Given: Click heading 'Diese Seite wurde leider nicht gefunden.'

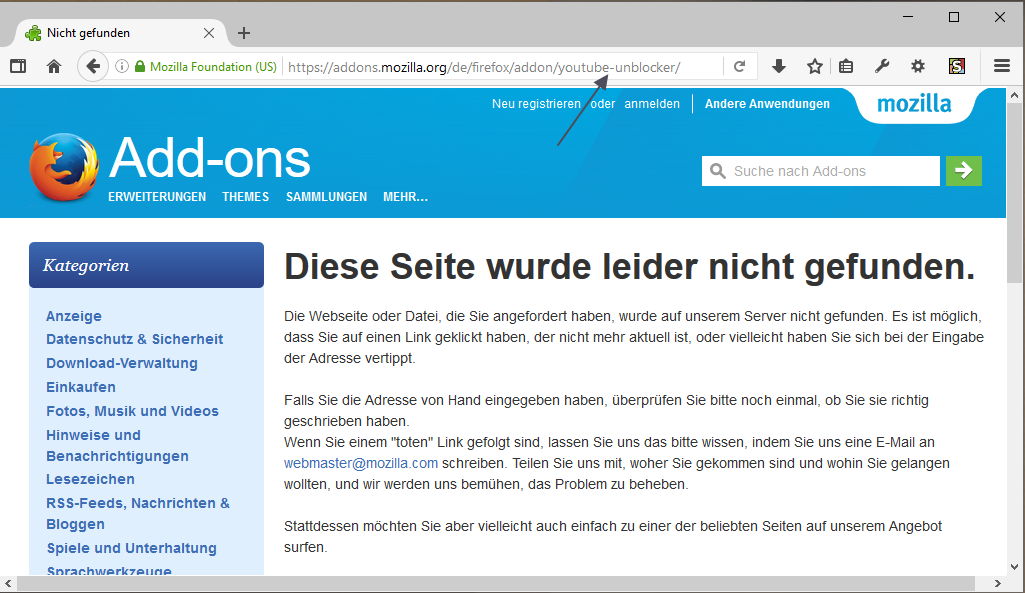Looking at the screenshot, I should pyautogui.click(x=630, y=266).
